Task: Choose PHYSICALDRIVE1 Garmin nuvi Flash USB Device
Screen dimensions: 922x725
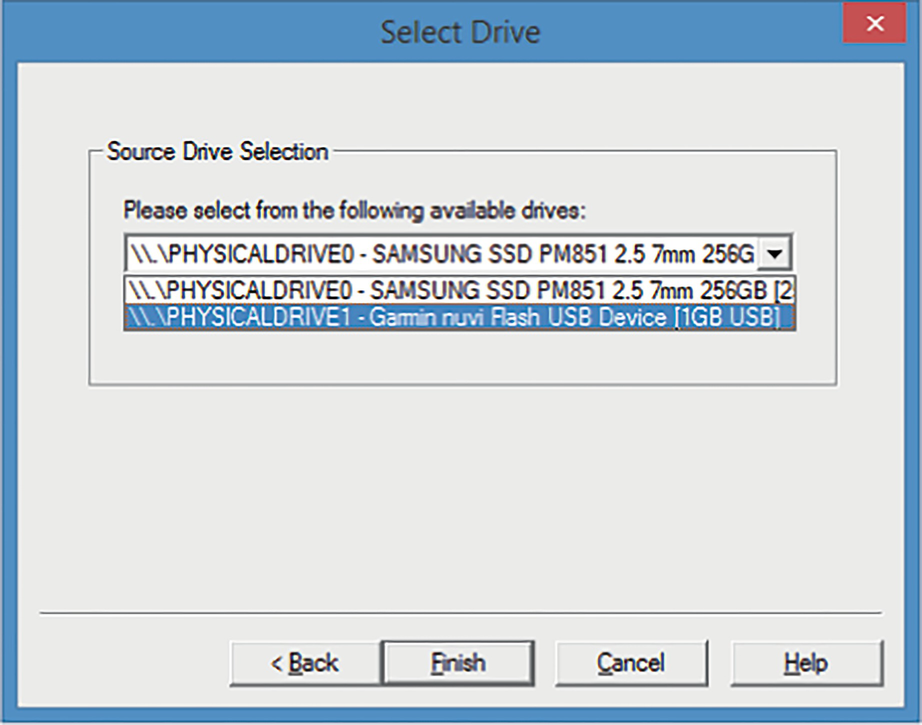Action: pyautogui.click(x=459, y=318)
